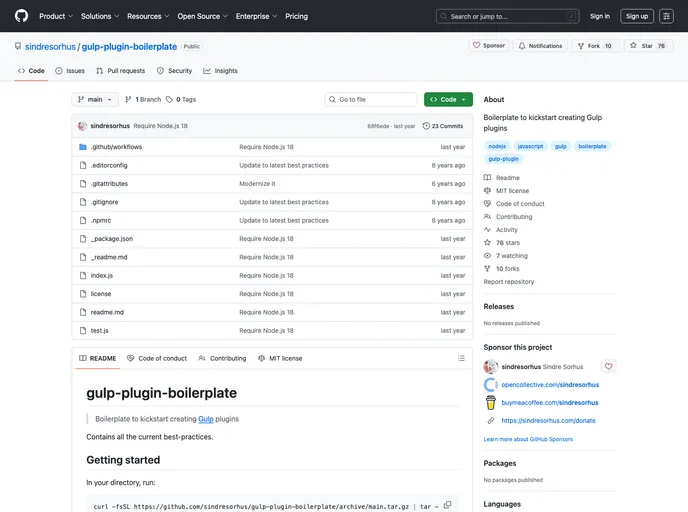Viewport: 688px width, 512px height.
Task: Open the .github/workflows folder icon
Action: click(x=82, y=147)
